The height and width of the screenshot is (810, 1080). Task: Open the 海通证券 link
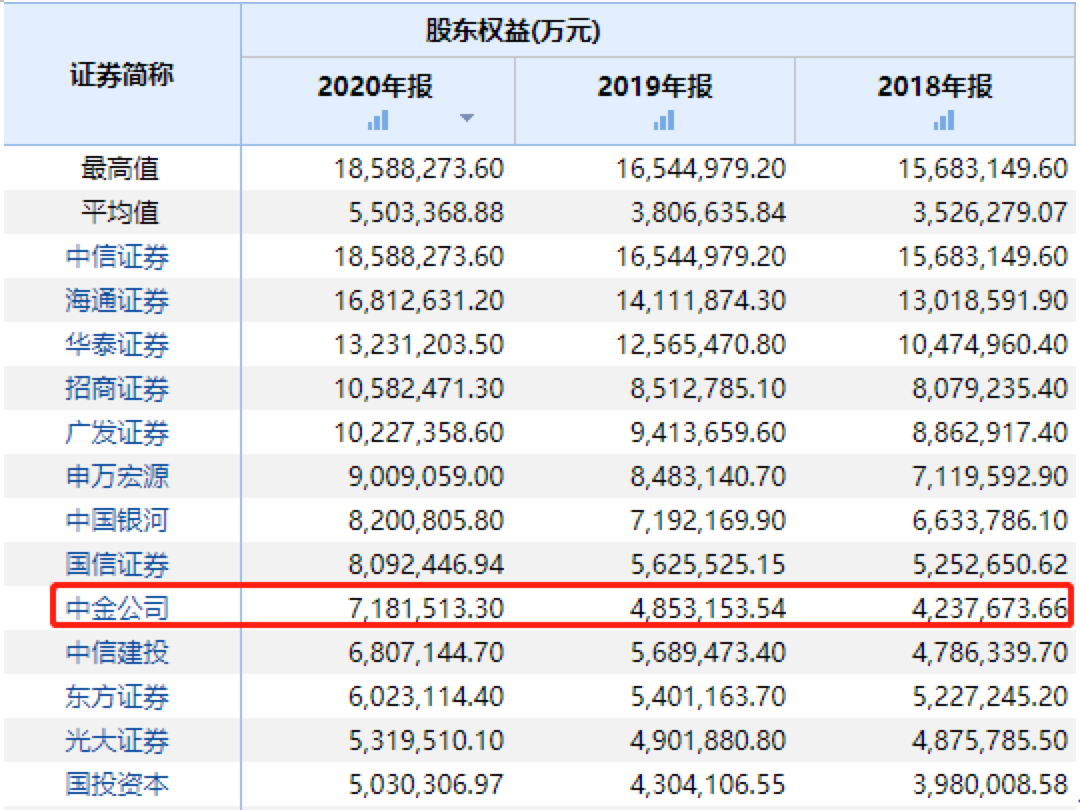click(118, 301)
